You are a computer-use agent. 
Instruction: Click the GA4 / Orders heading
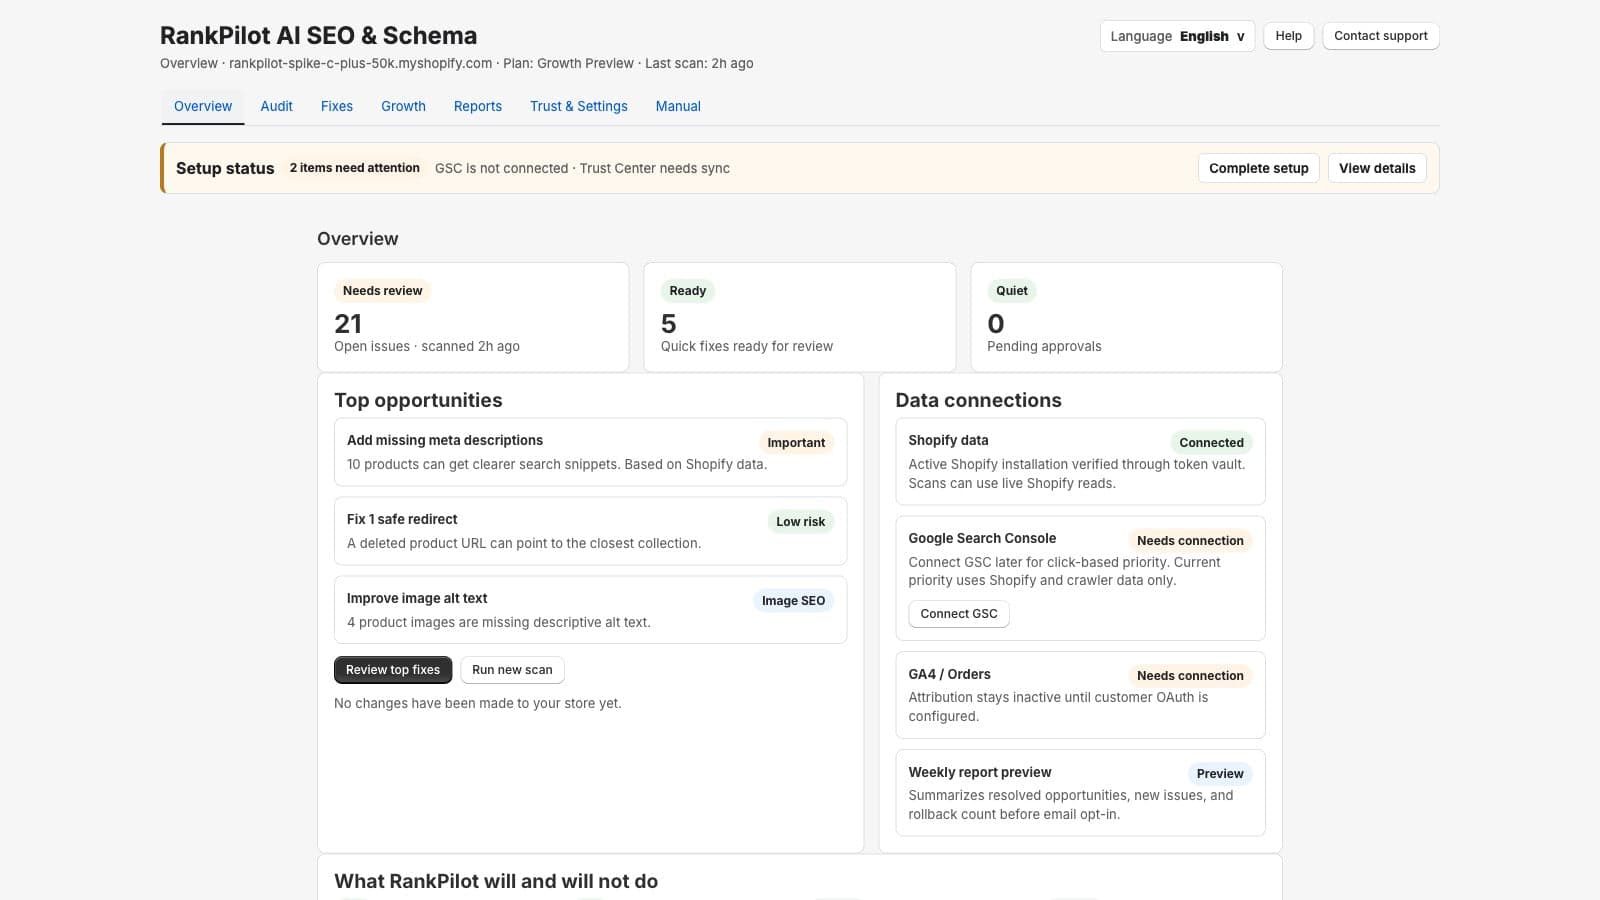click(x=949, y=674)
